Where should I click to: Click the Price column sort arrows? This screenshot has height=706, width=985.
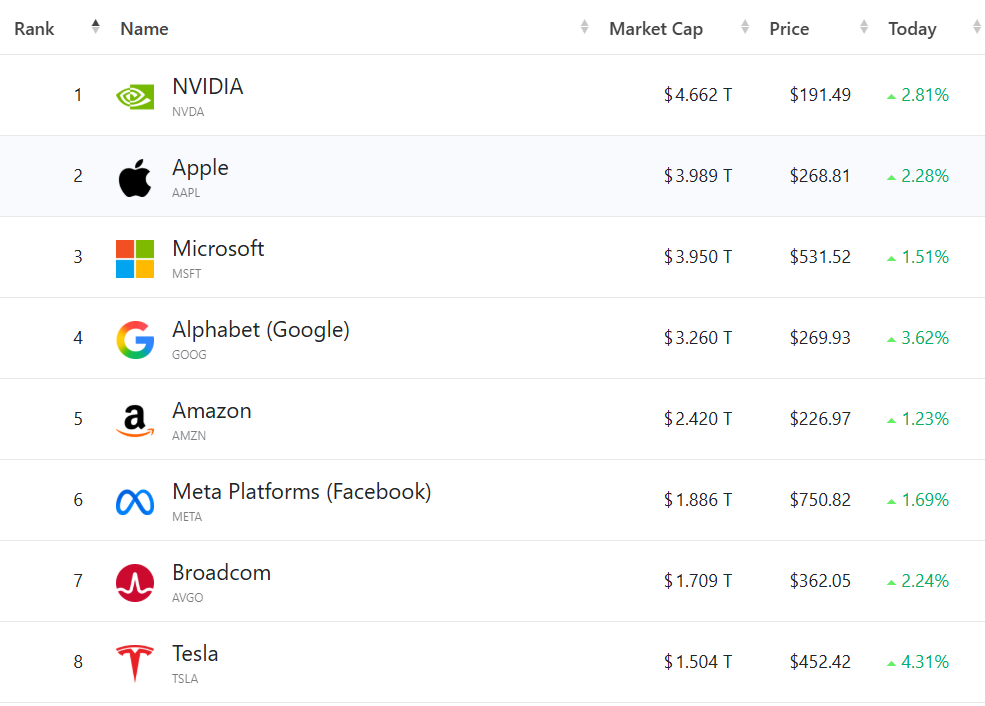pos(864,28)
